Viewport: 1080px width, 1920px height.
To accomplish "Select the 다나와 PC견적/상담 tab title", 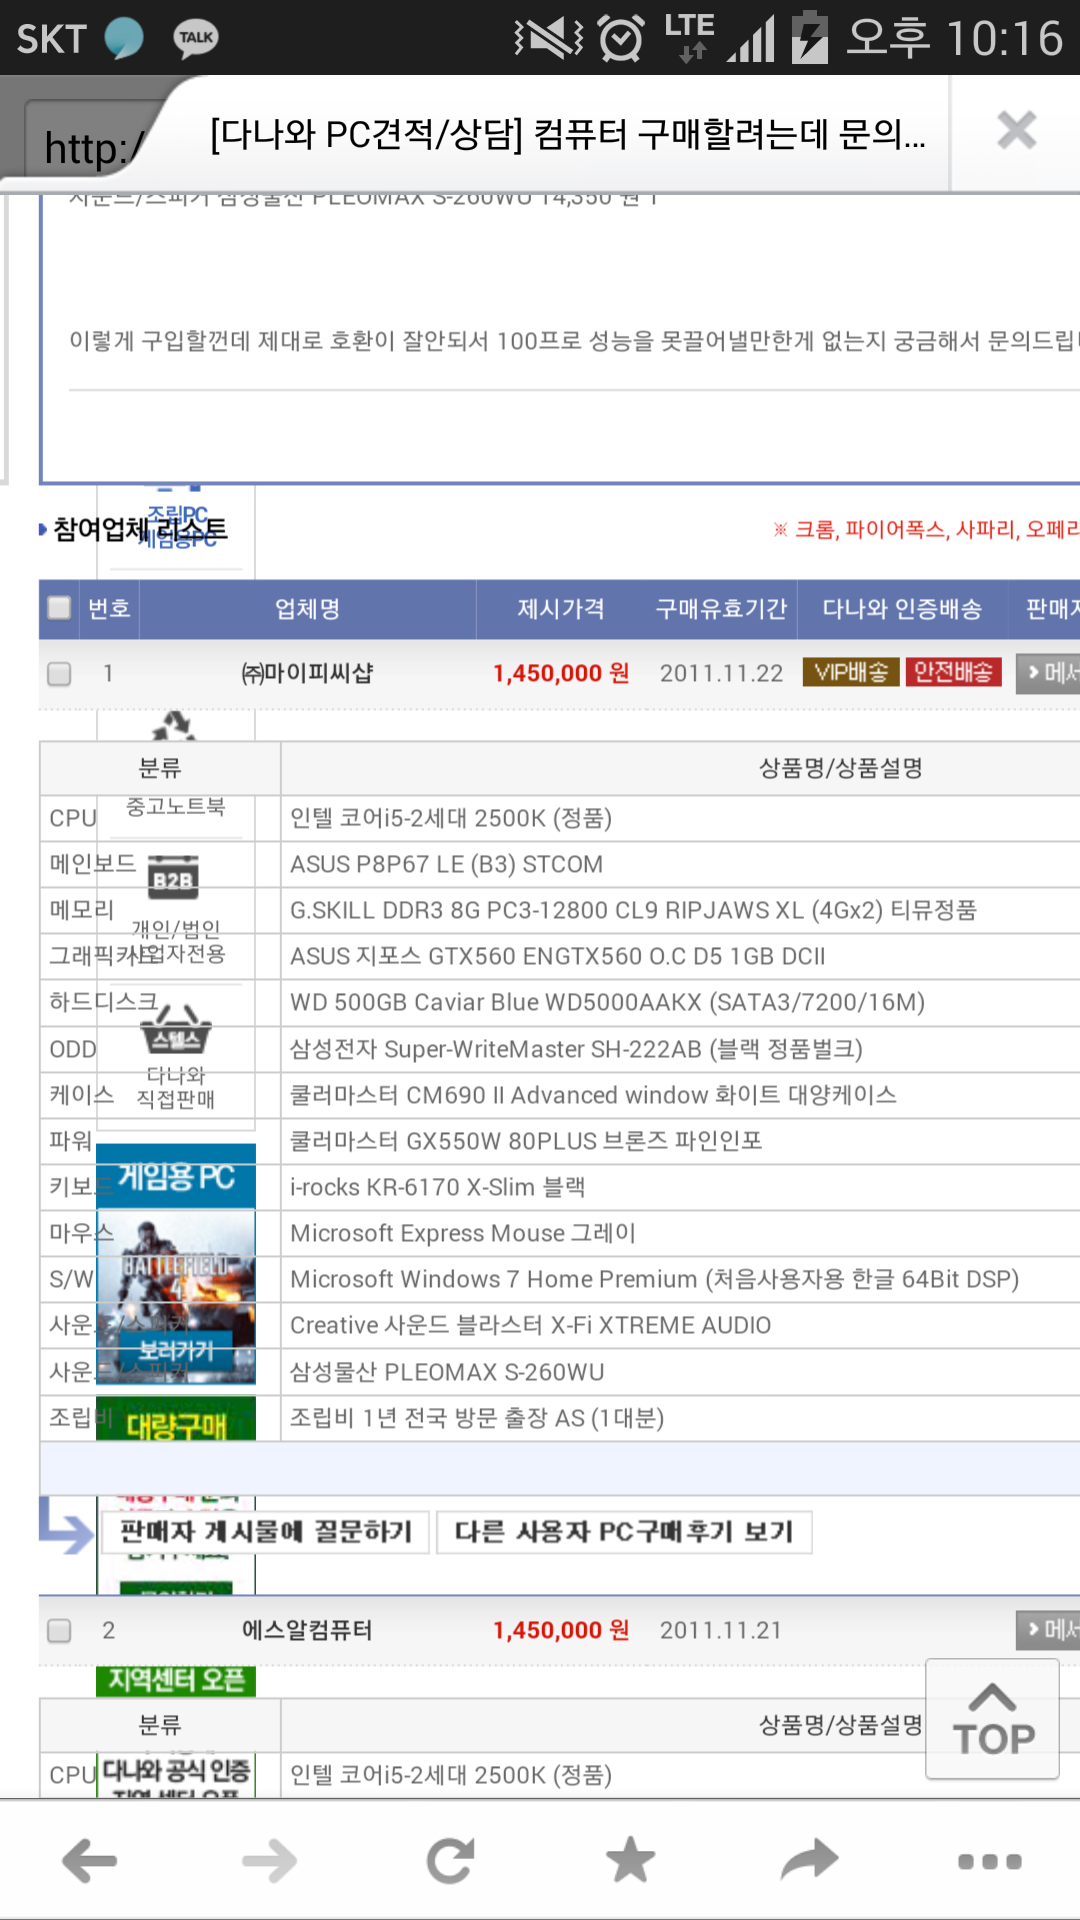I will (567, 134).
